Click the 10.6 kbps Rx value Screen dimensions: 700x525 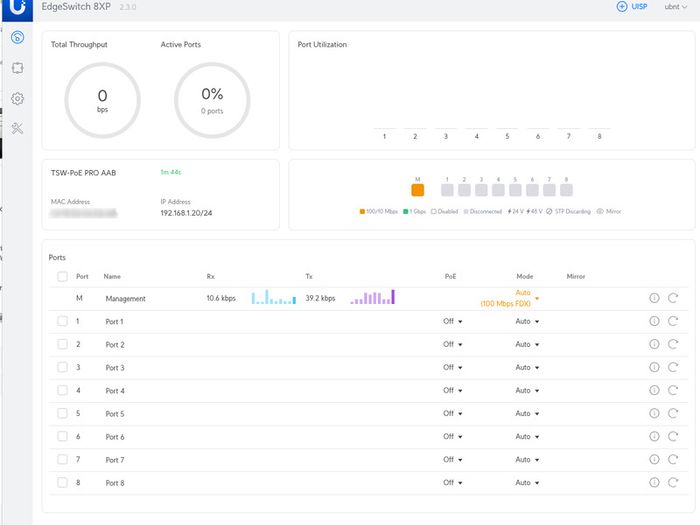point(221,298)
